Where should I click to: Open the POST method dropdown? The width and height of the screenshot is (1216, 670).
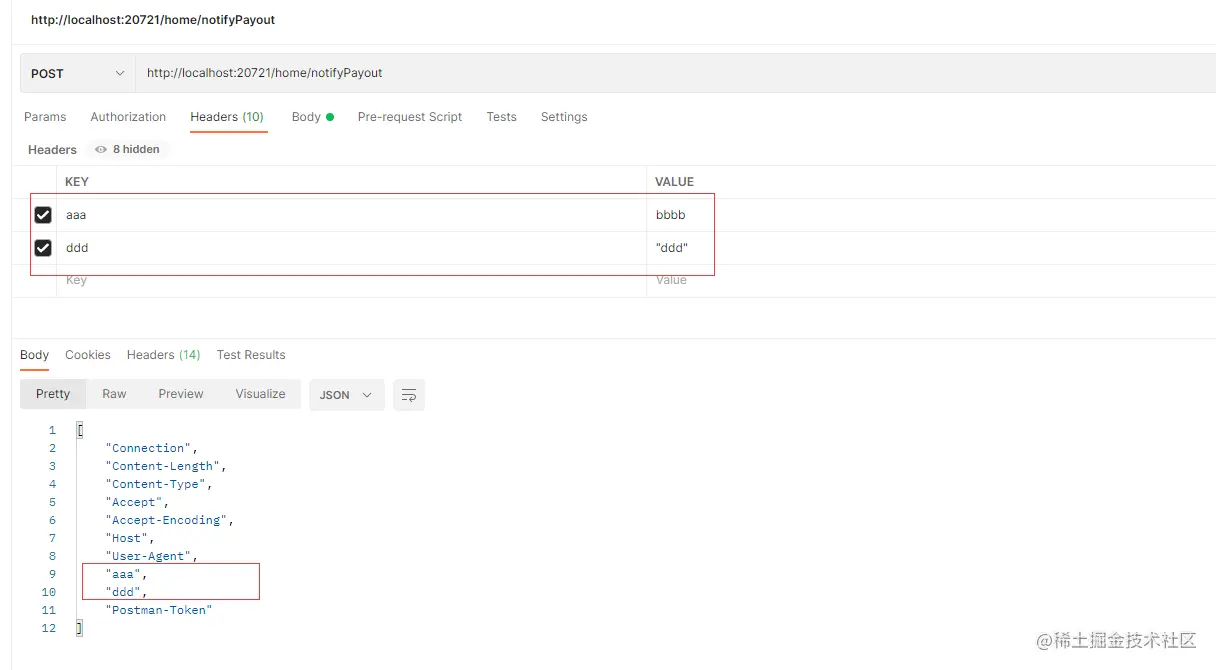[x=78, y=73]
